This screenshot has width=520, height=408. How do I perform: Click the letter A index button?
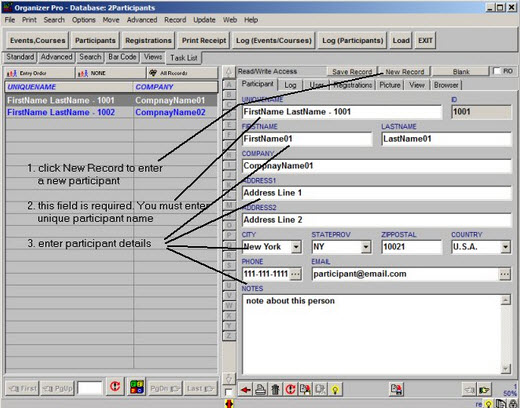pyautogui.click(x=229, y=84)
